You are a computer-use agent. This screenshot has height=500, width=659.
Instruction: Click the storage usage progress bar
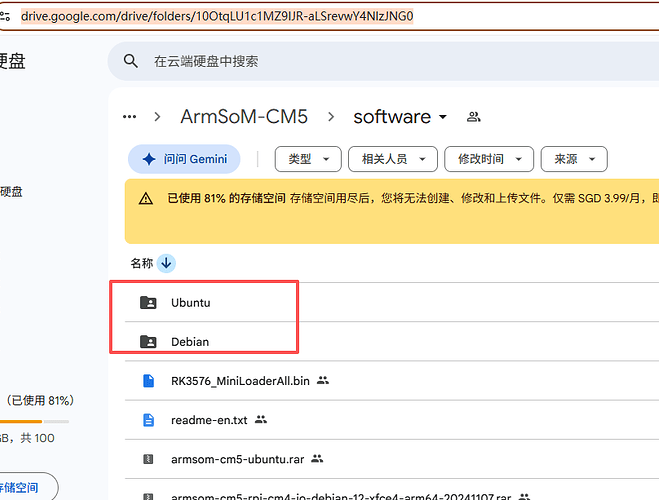(x=34, y=421)
